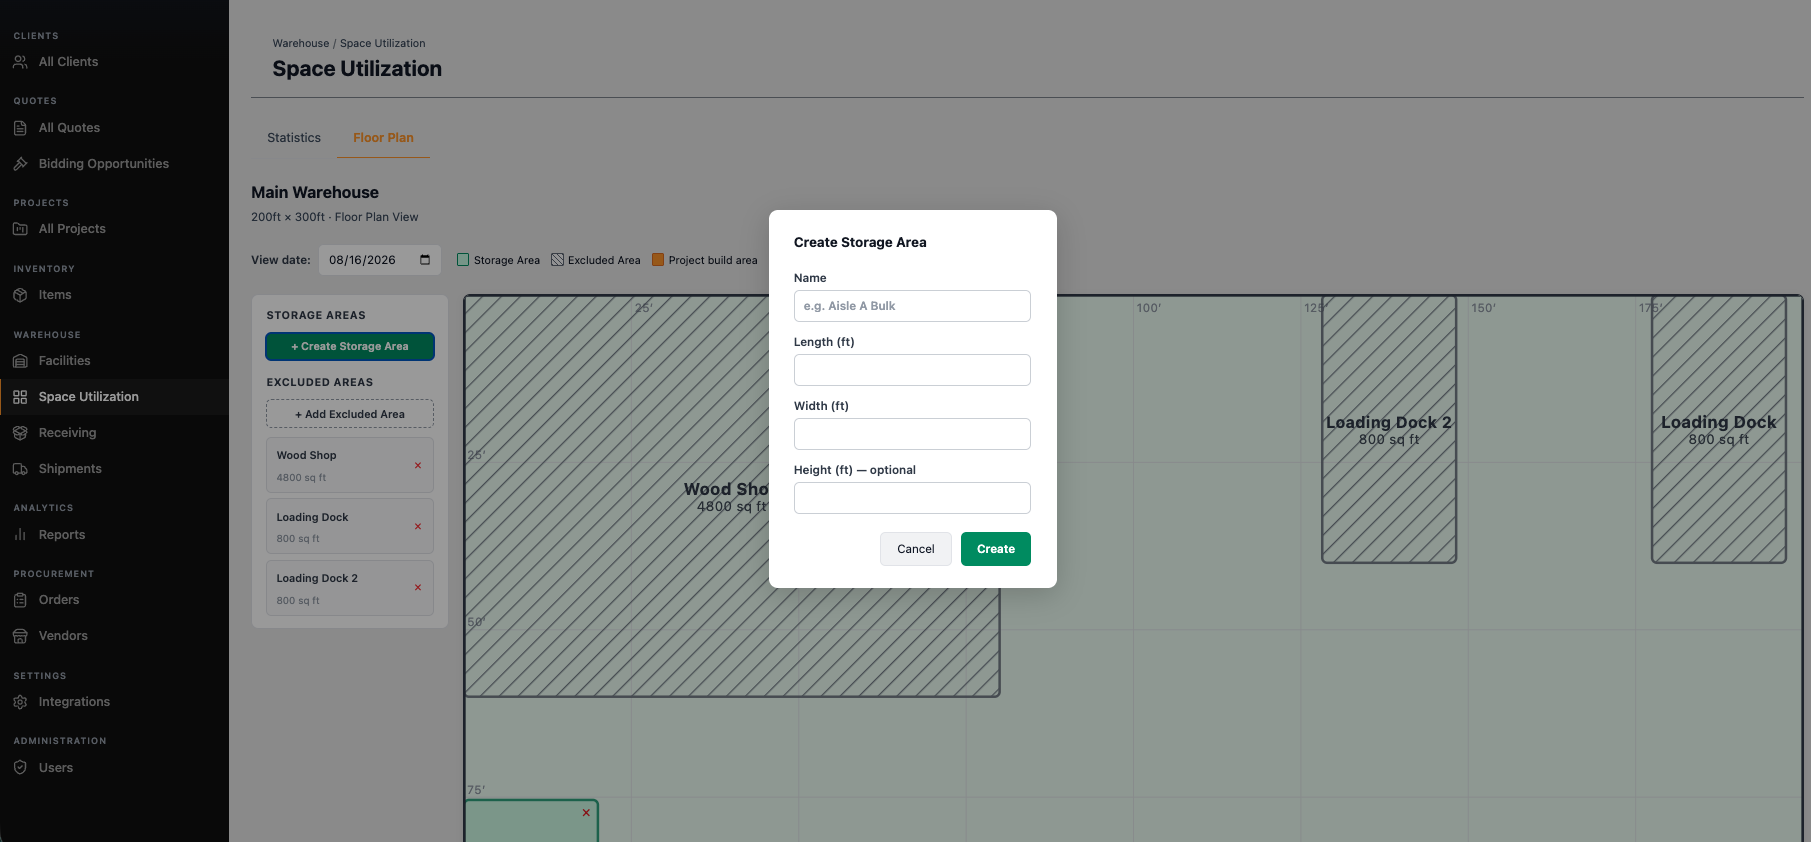Focus the Length (ft) field

[912, 370]
